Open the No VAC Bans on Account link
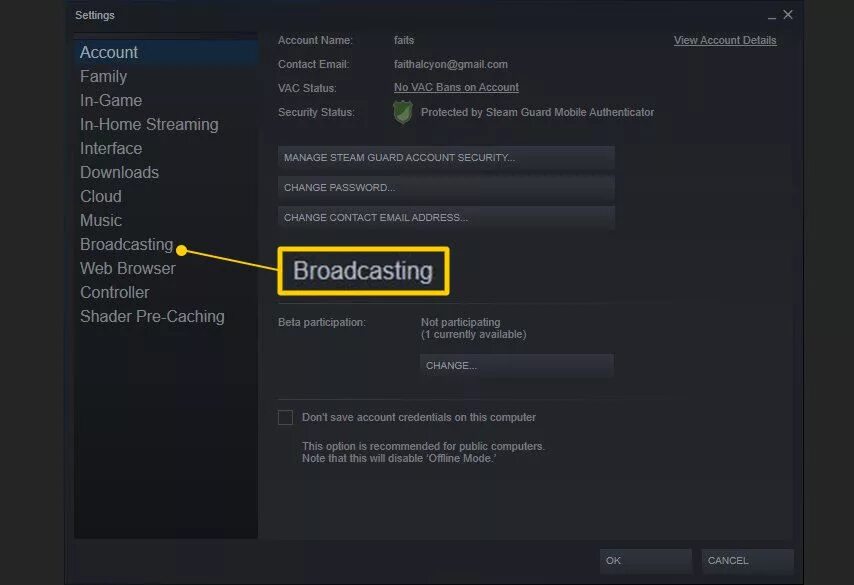Screen dimensions: 854x585 [456, 87]
